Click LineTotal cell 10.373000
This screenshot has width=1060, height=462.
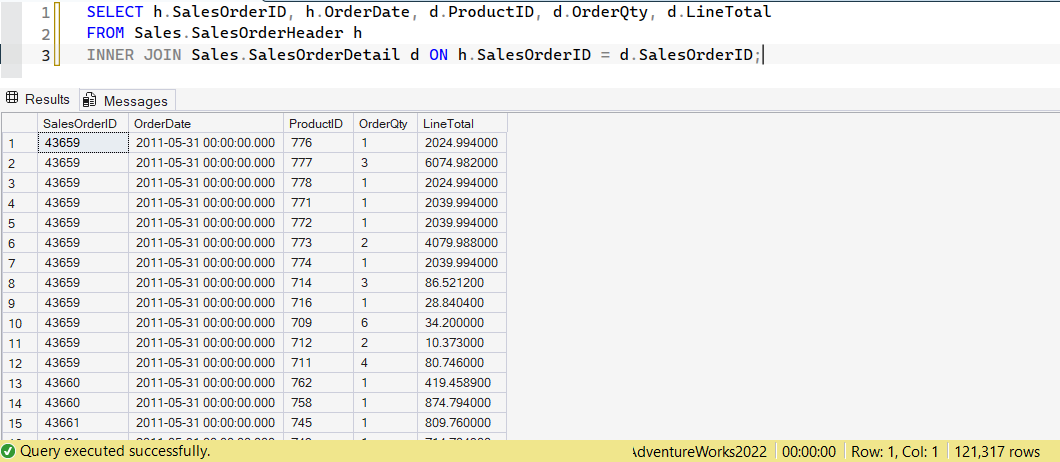462,342
